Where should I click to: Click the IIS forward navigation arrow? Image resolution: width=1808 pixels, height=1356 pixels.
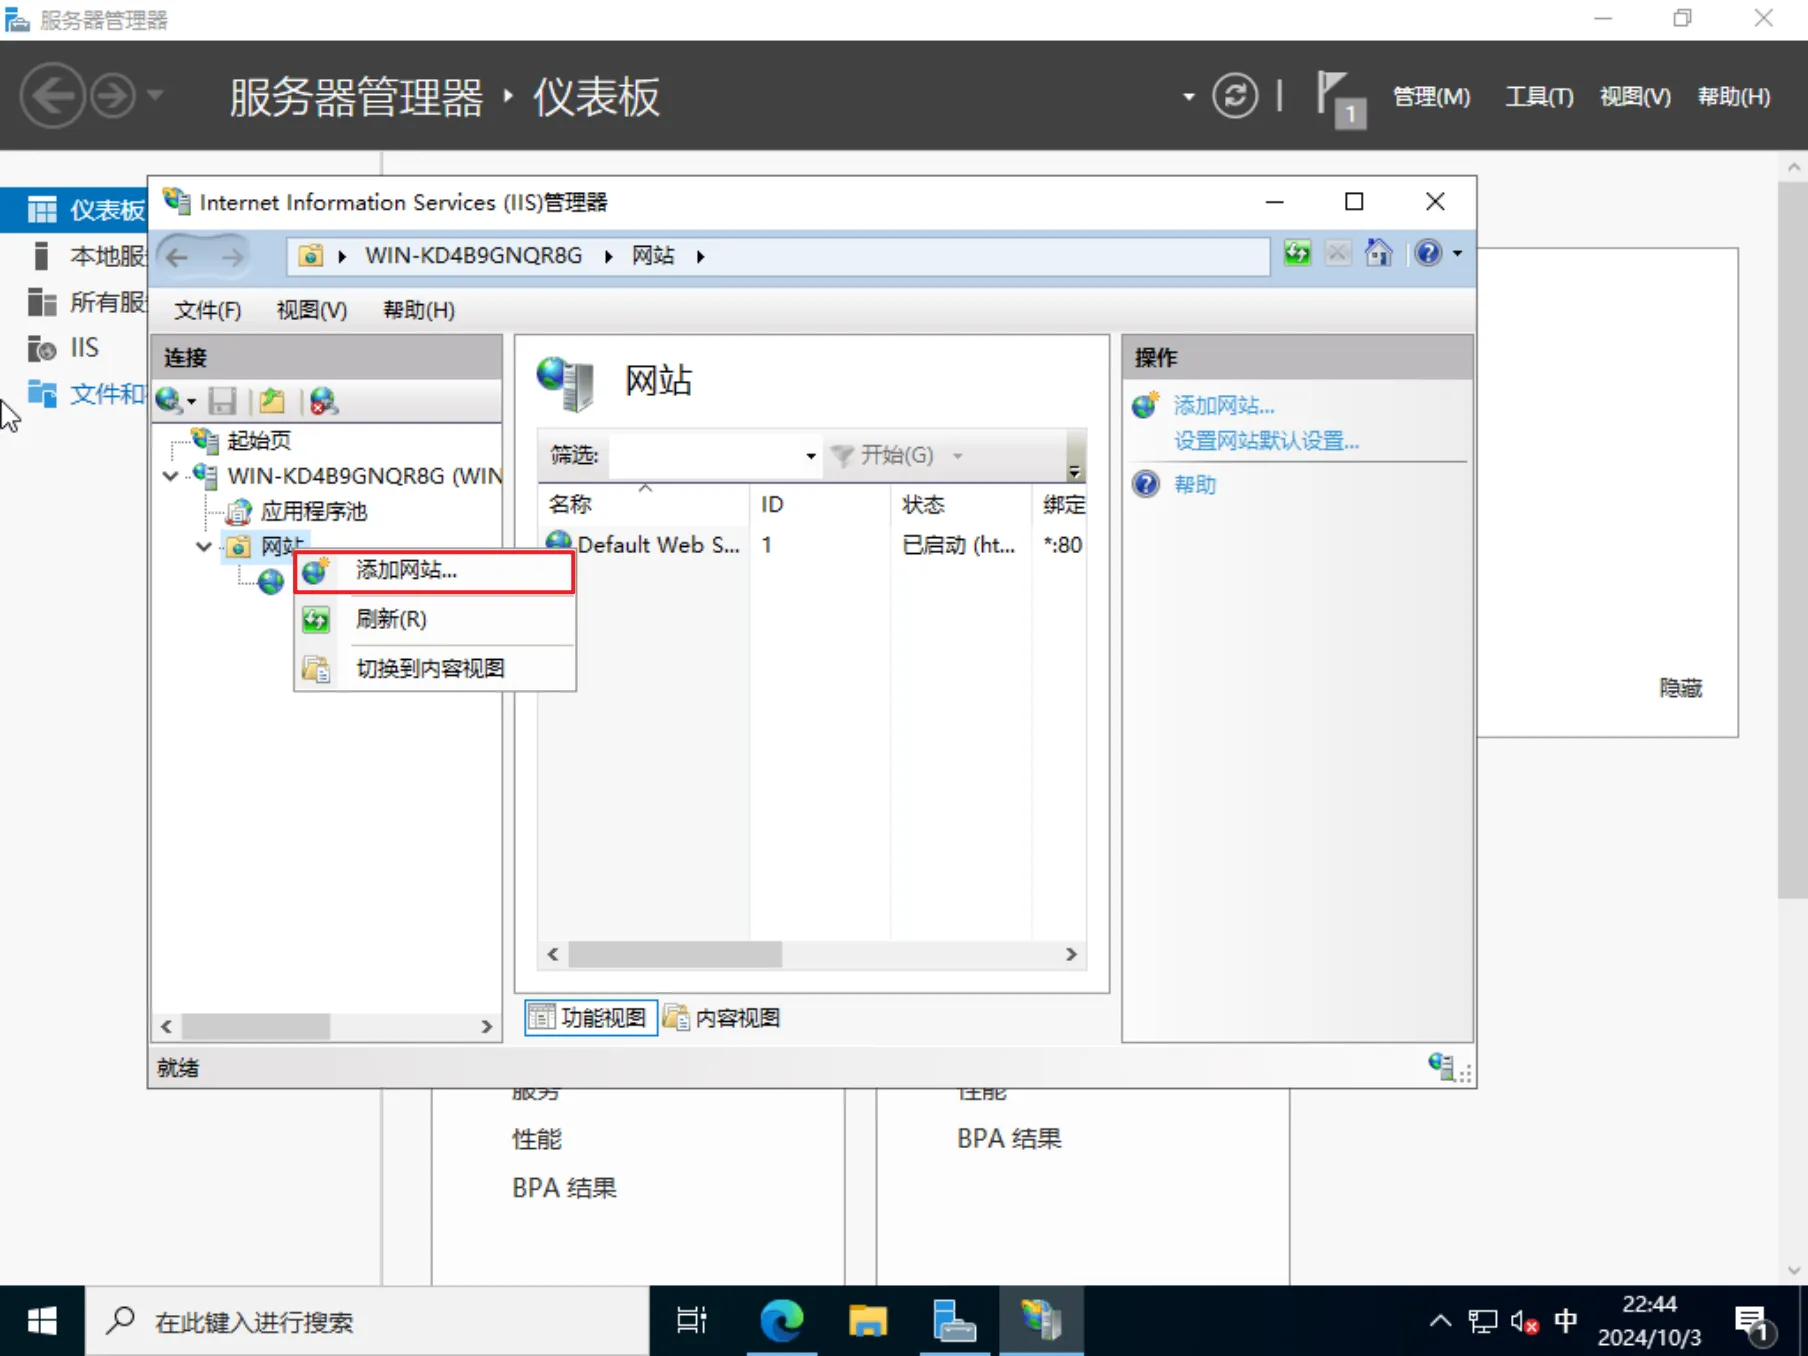coord(232,257)
